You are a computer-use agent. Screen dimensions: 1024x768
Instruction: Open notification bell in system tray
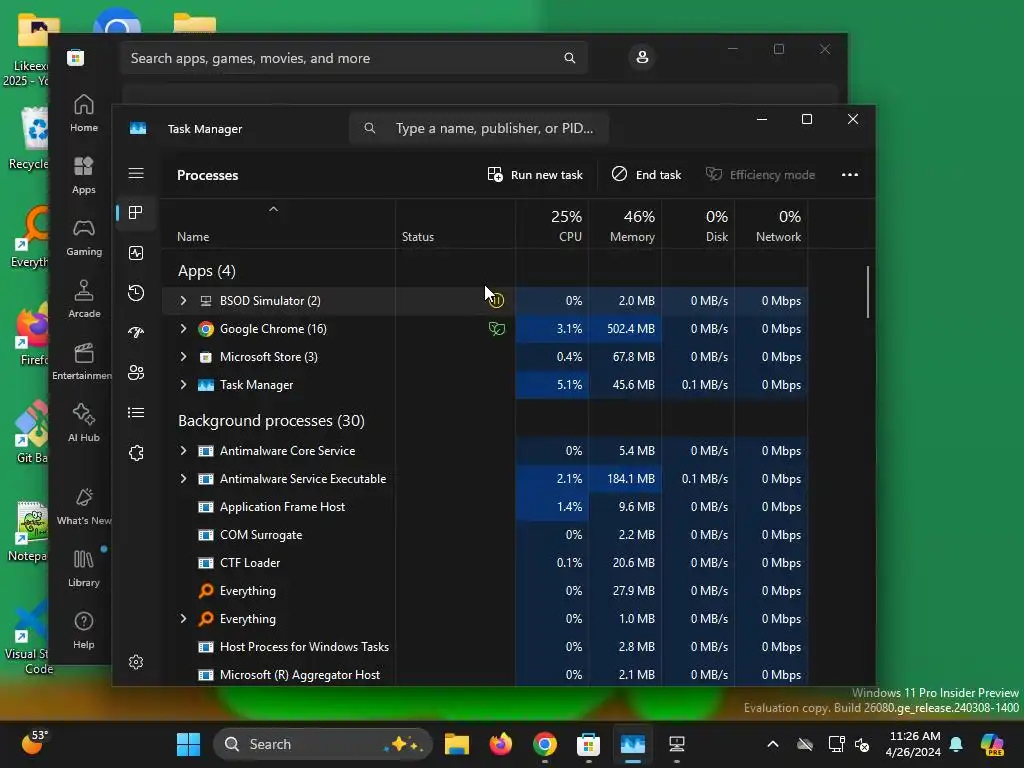coord(956,744)
